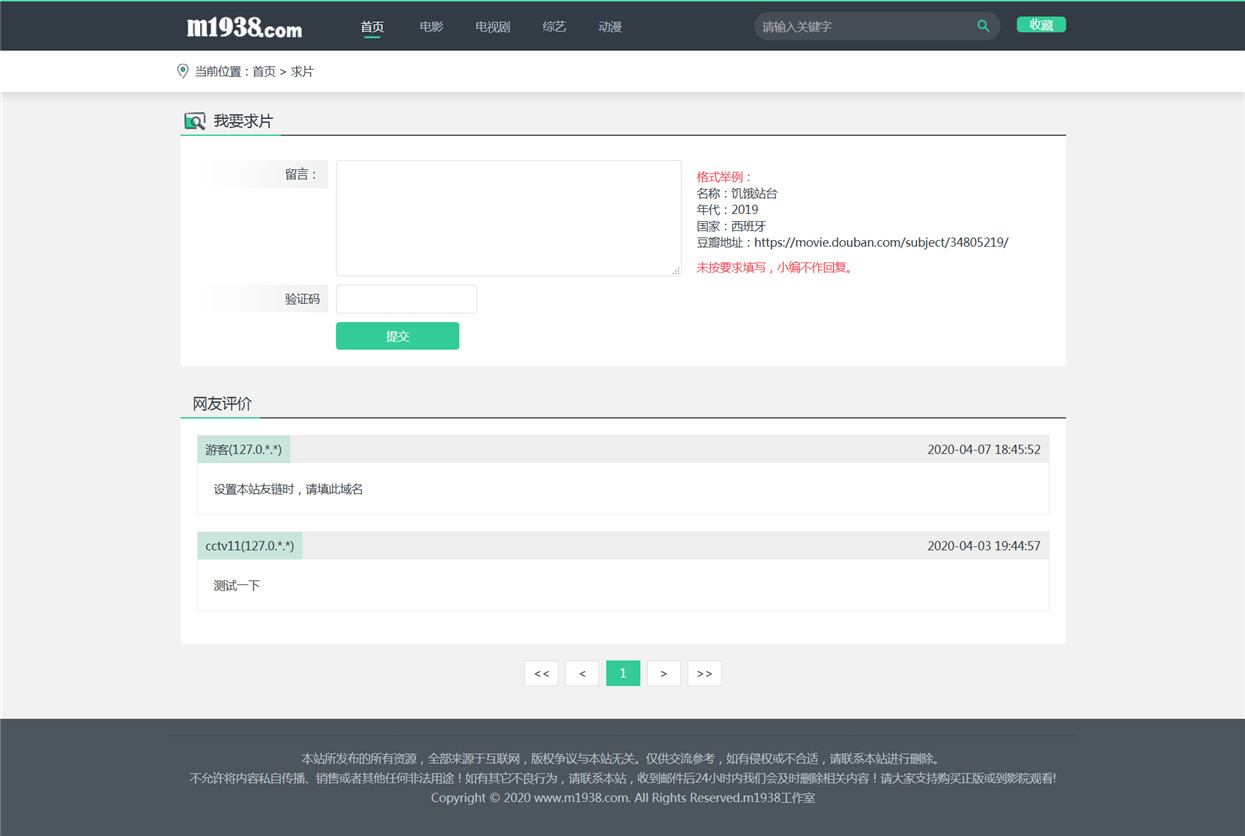Click comment 测试一下
This screenshot has height=836, width=1245.
click(x=237, y=585)
